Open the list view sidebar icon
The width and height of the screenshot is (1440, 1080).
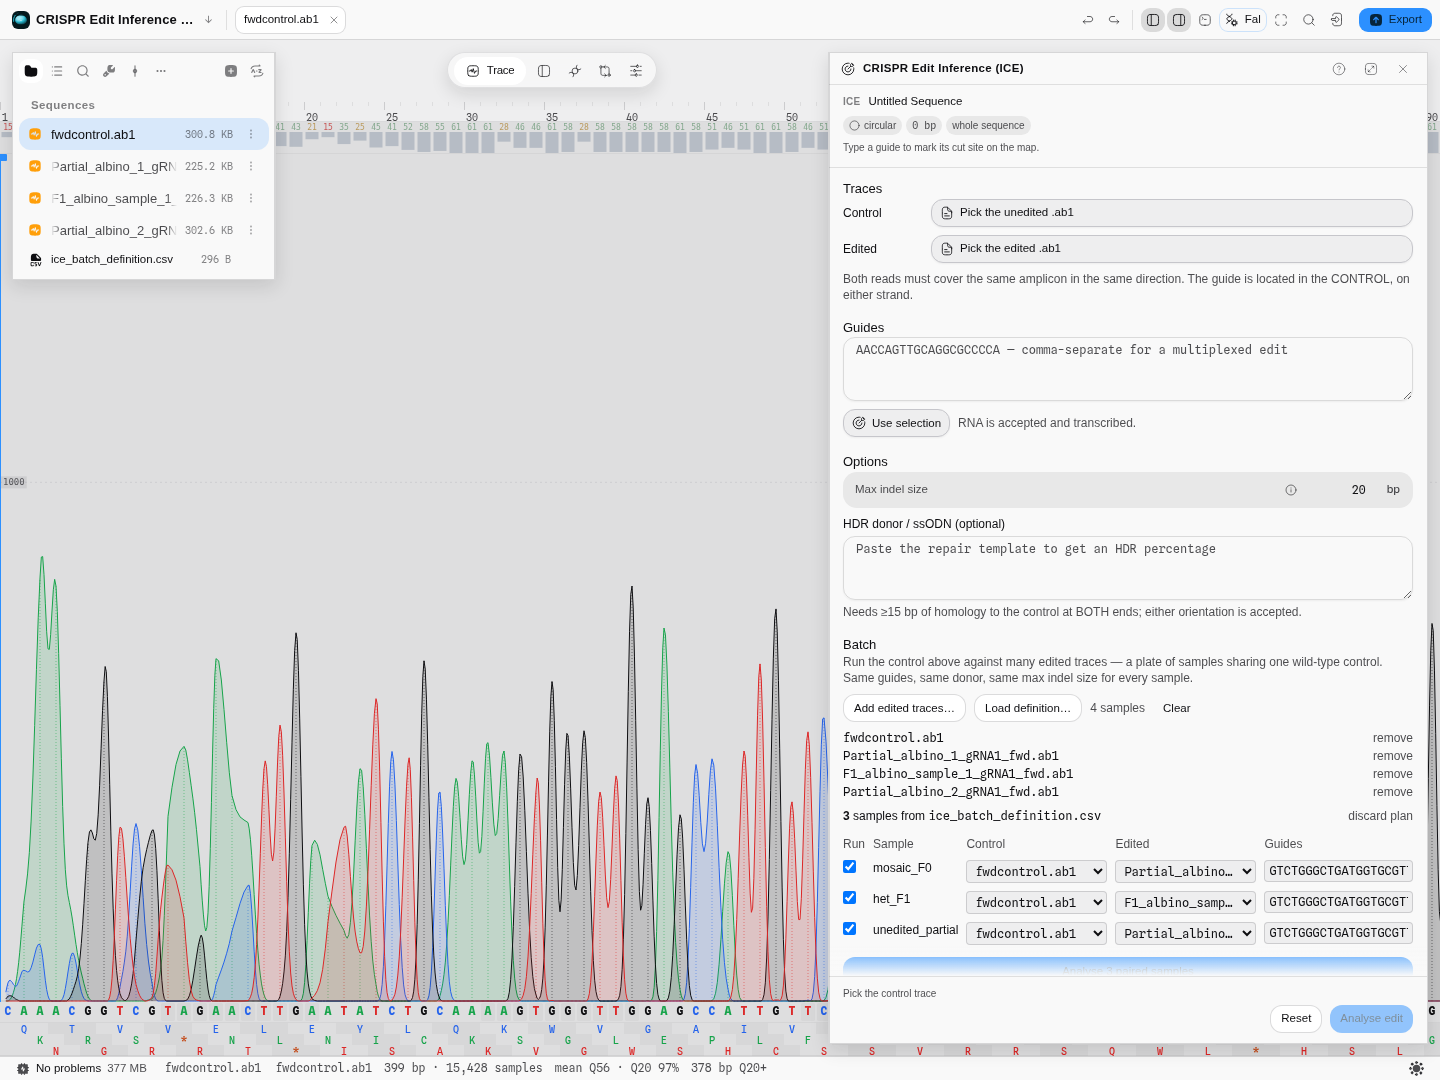pos(57,71)
